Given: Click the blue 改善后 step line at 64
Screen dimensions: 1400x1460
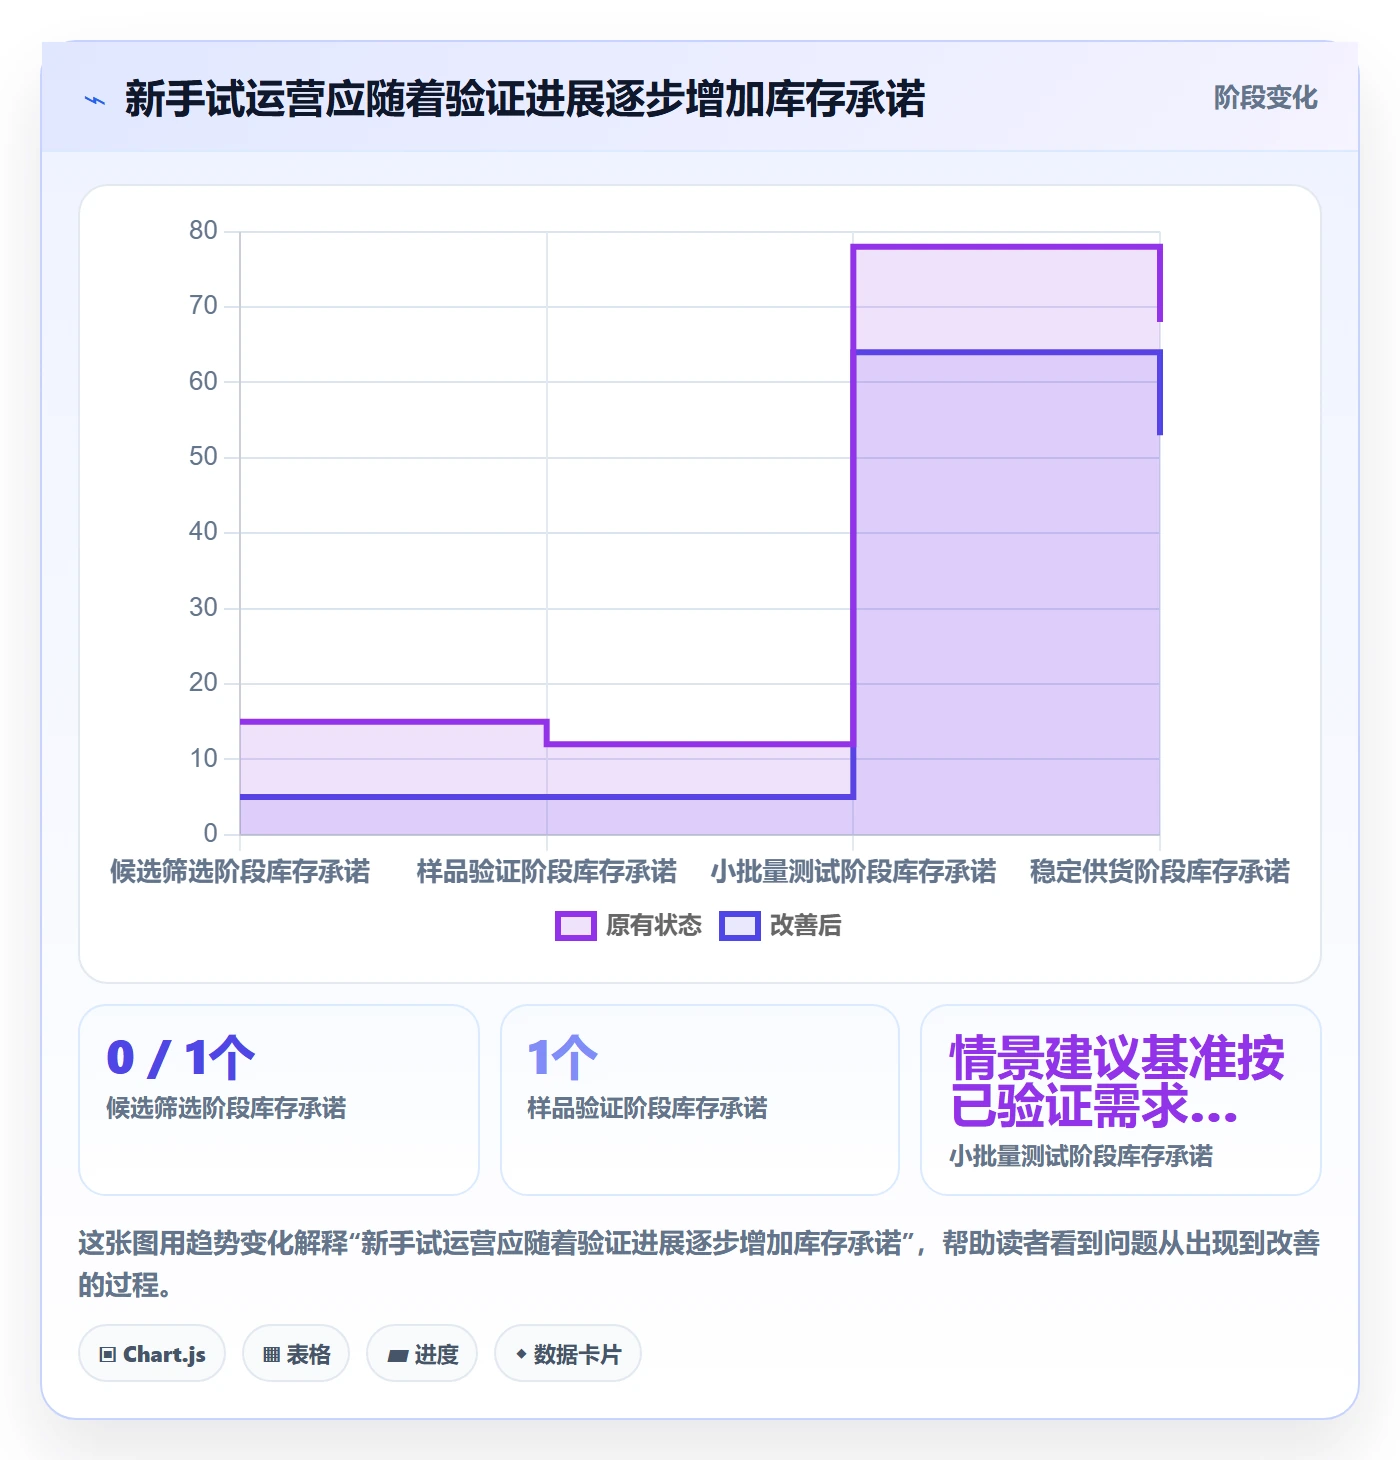Looking at the screenshot, I should coord(1006,352).
